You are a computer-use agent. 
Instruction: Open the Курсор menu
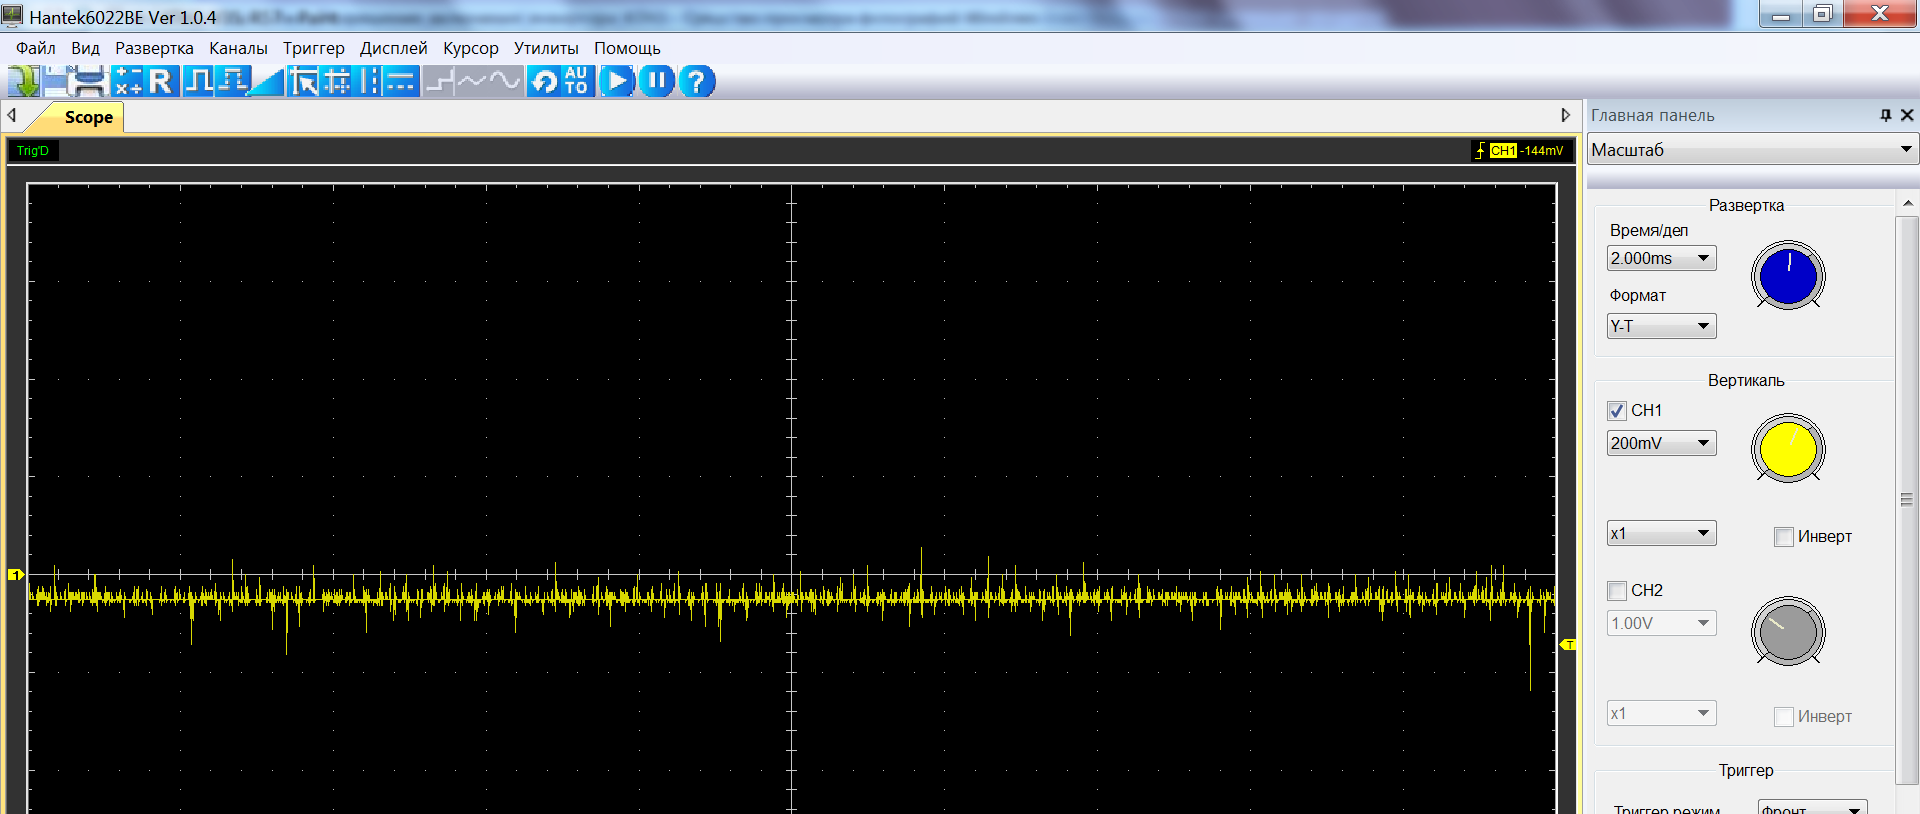470,48
